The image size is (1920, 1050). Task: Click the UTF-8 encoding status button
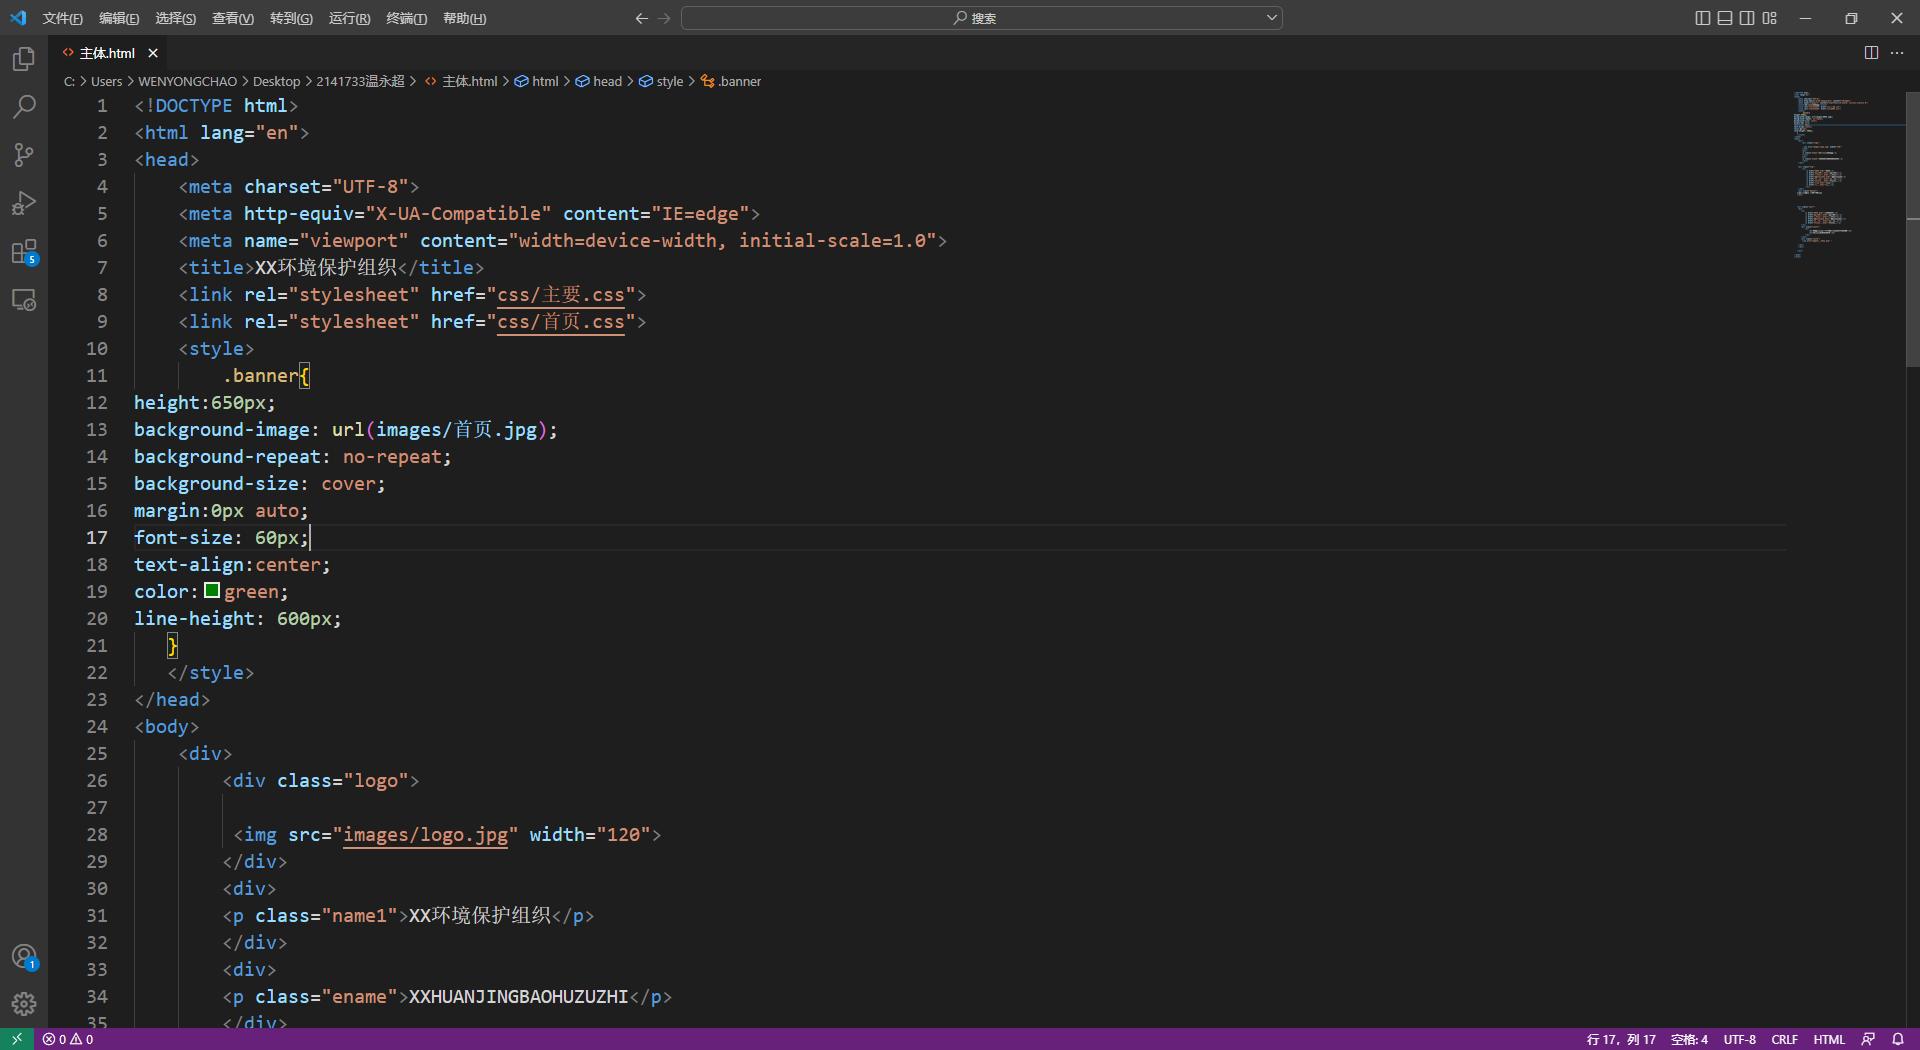pyautogui.click(x=1739, y=1039)
